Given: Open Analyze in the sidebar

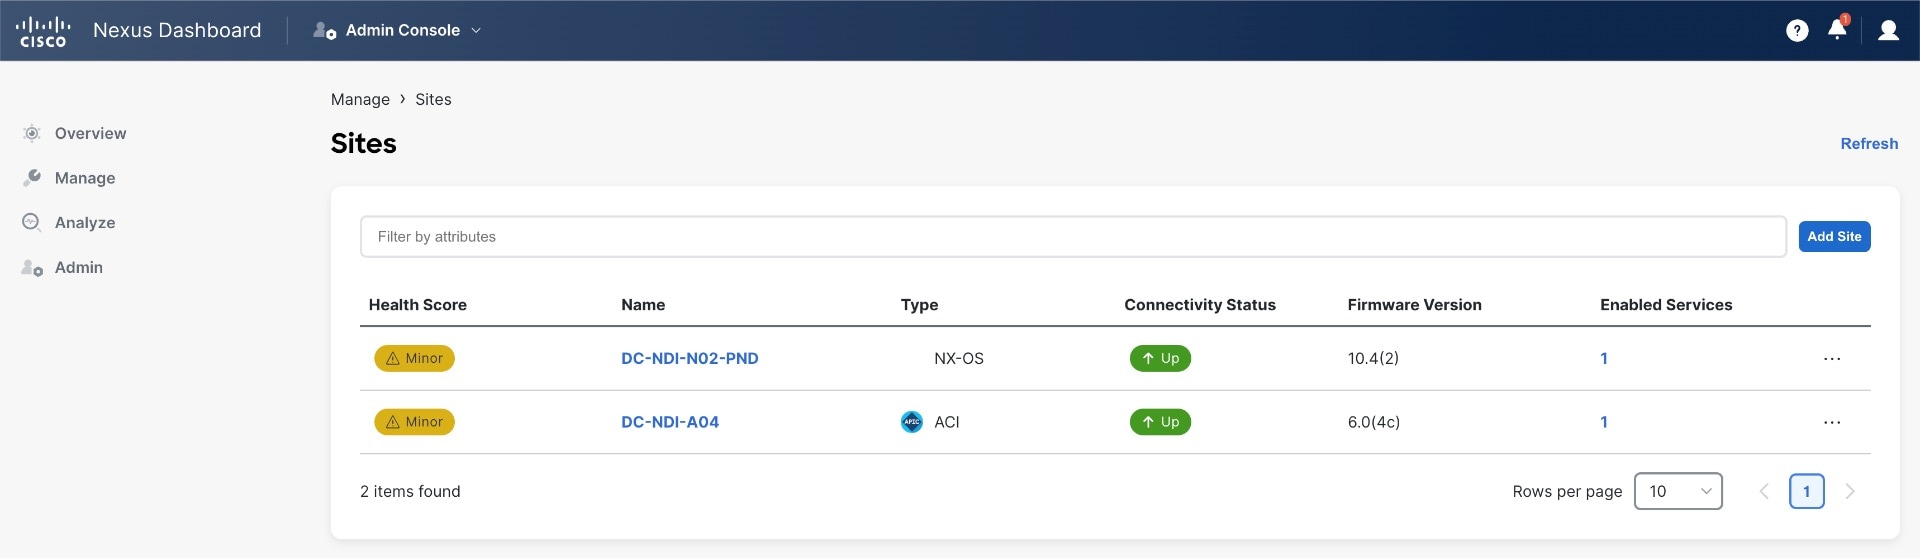Looking at the screenshot, I should pyautogui.click(x=85, y=223).
